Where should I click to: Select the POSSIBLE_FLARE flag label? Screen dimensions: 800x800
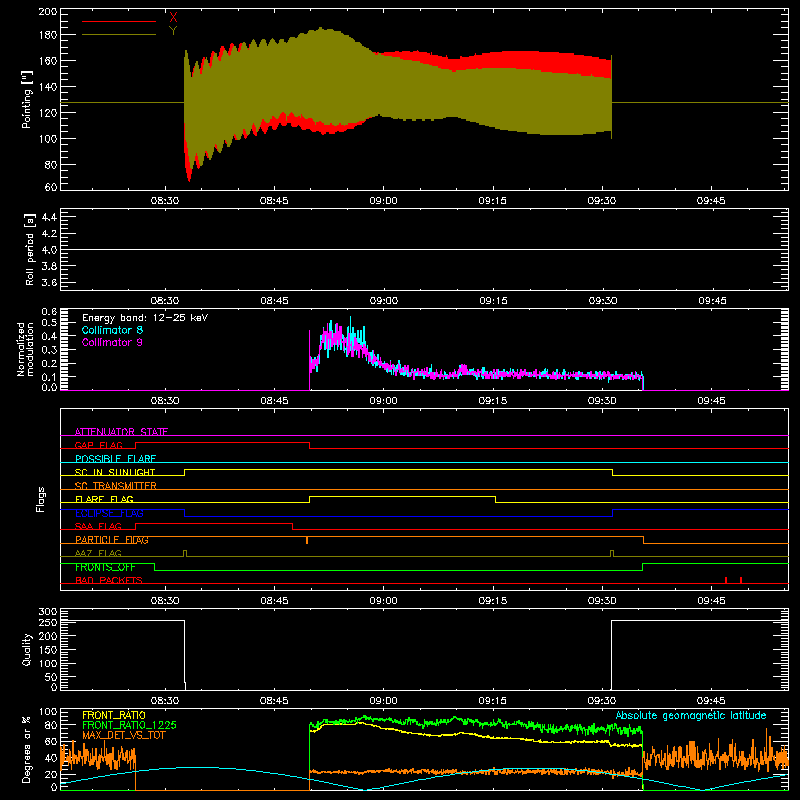tap(115, 459)
